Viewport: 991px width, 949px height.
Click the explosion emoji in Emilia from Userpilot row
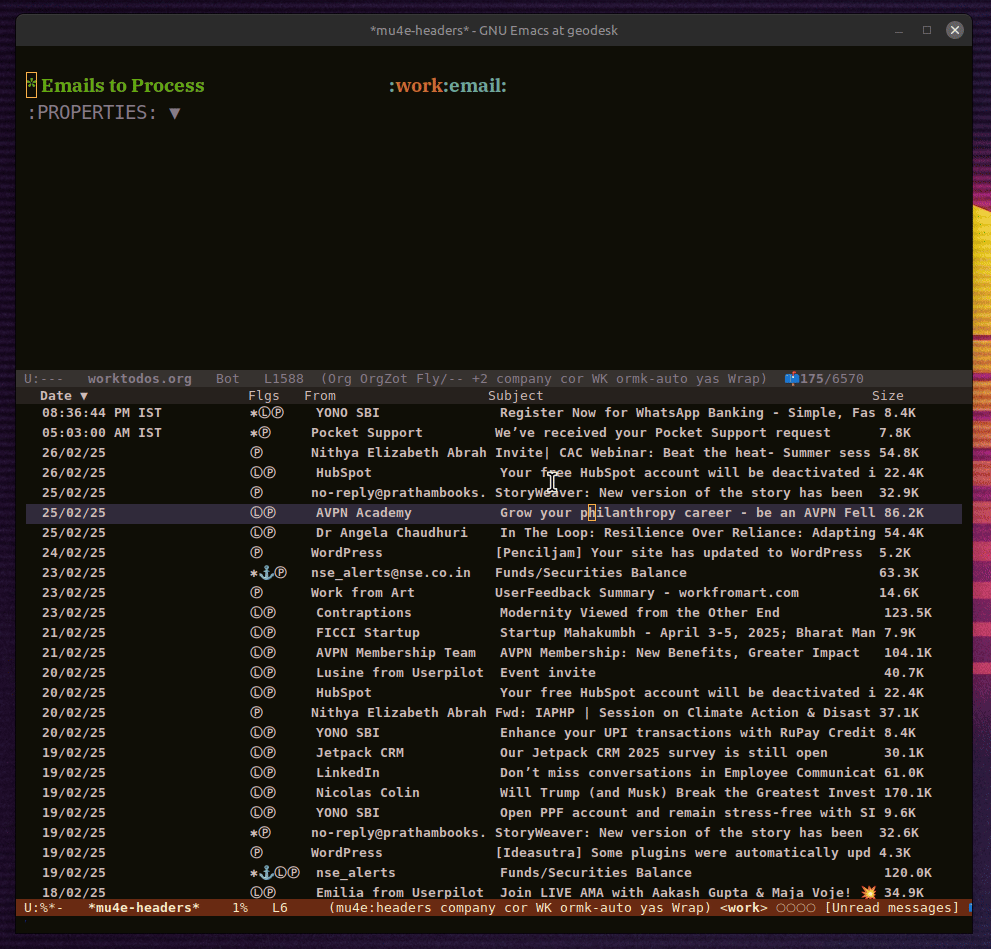868,892
